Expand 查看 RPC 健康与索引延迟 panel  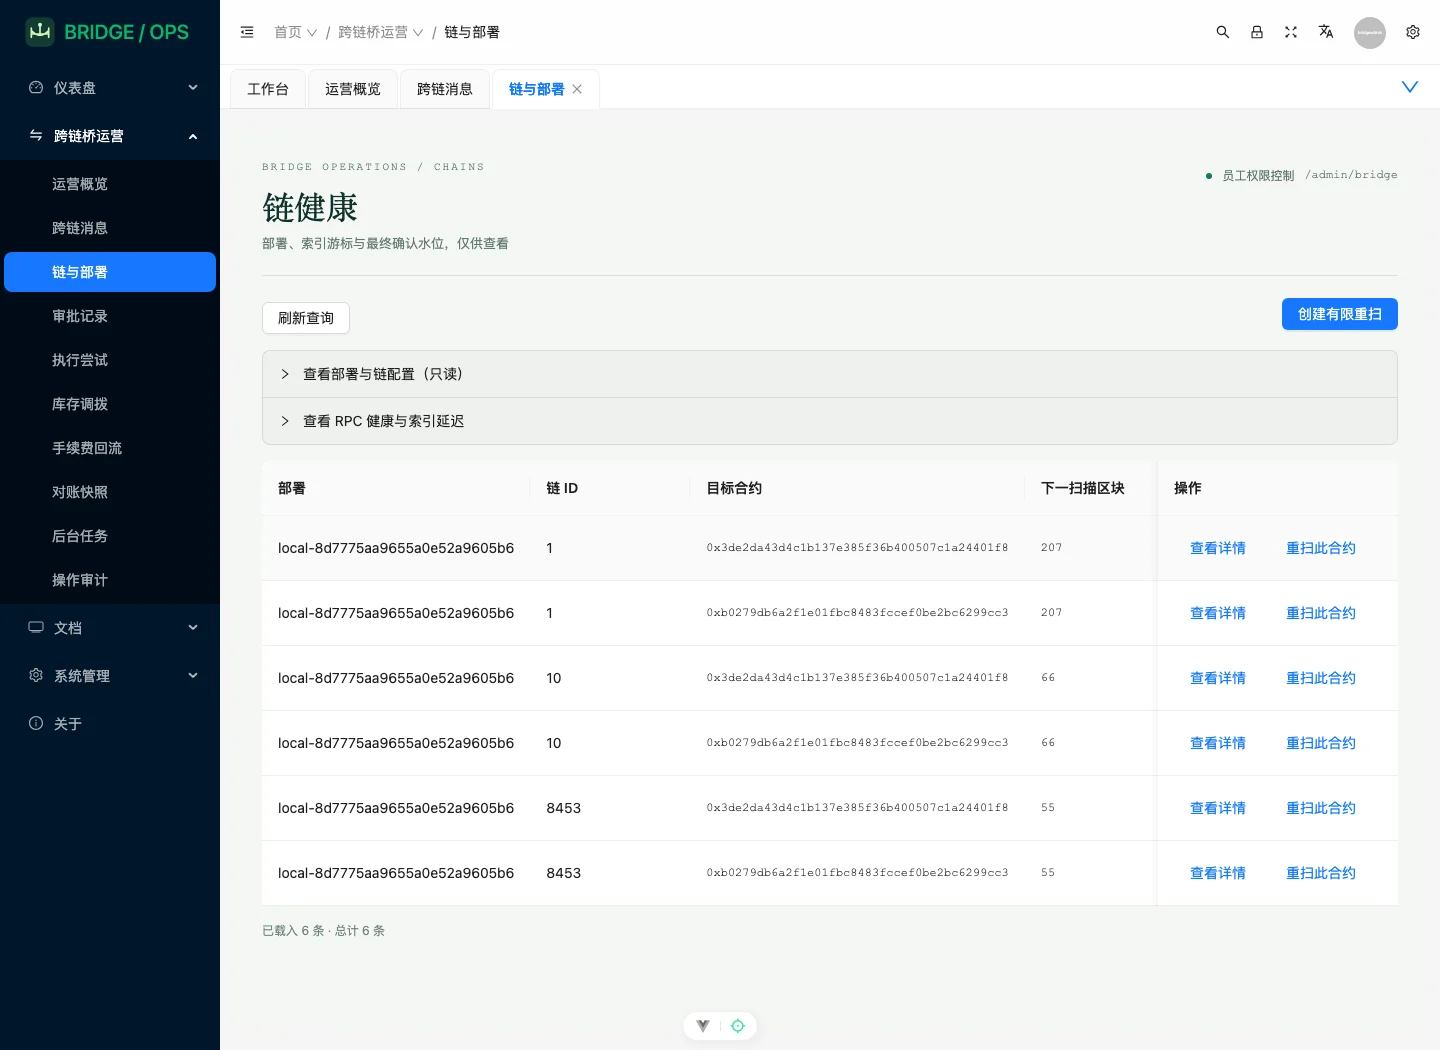[x=830, y=421]
